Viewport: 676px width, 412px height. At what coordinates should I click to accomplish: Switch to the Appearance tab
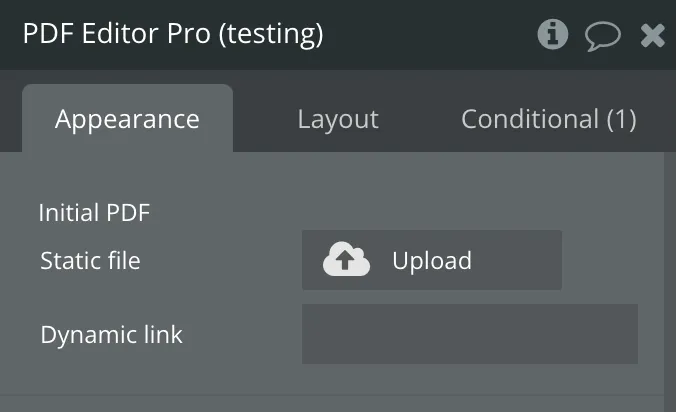point(127,119)
